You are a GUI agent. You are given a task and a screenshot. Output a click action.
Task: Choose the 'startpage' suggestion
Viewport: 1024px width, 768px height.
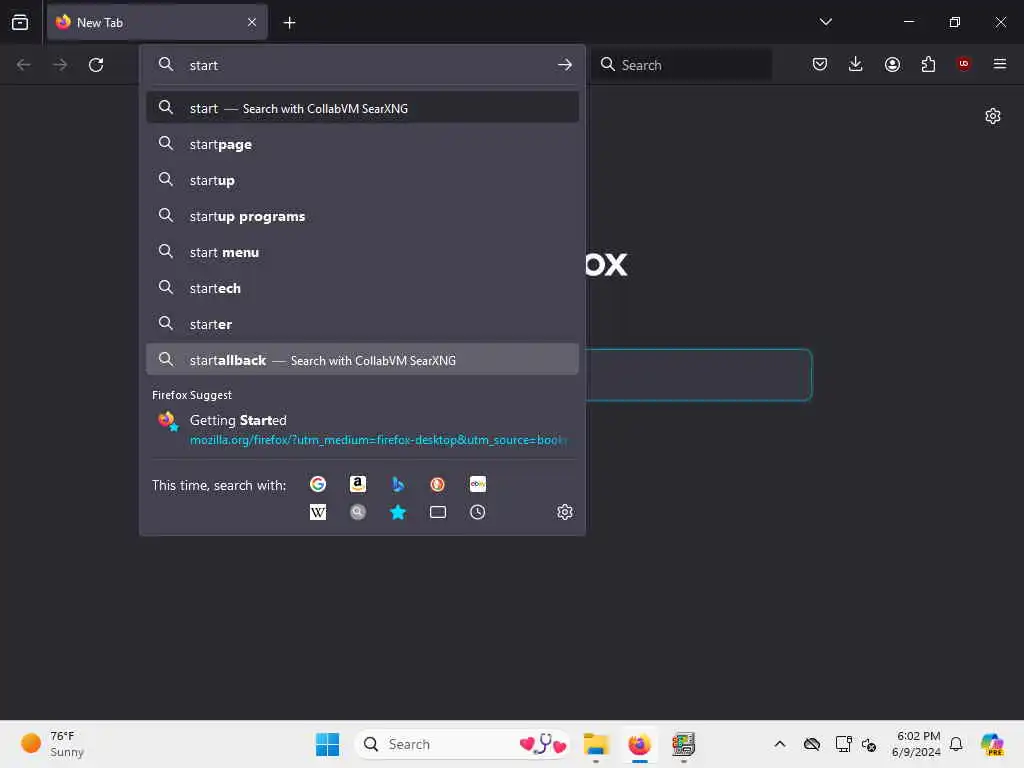tap(362, 144)
